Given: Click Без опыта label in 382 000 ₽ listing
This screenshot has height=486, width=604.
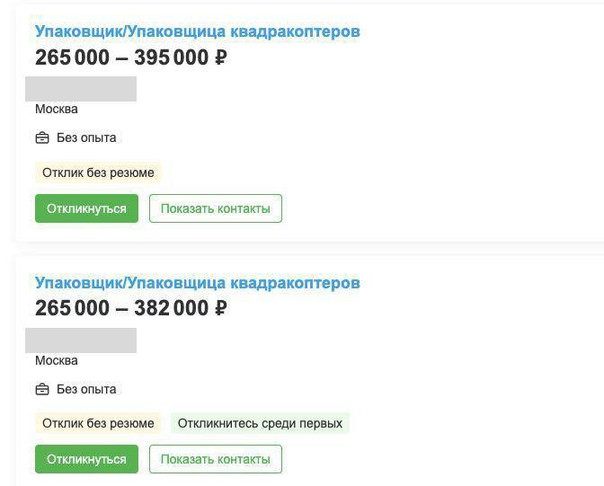Looking at the screenshot, I should (x=86, y=389).
